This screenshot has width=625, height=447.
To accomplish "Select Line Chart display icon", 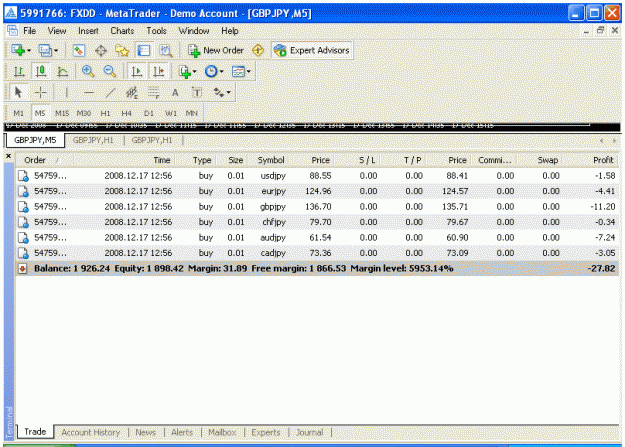I will [62, 72].
